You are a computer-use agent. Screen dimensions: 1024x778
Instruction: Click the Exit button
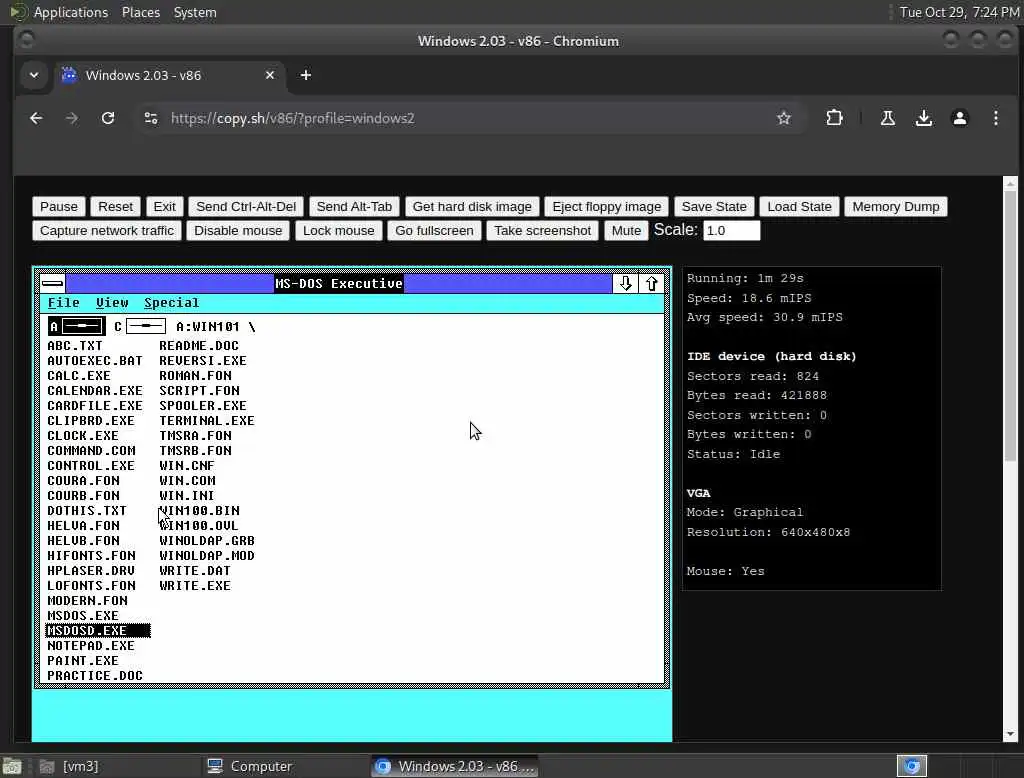pyautogui.click(x=164, y=206)
